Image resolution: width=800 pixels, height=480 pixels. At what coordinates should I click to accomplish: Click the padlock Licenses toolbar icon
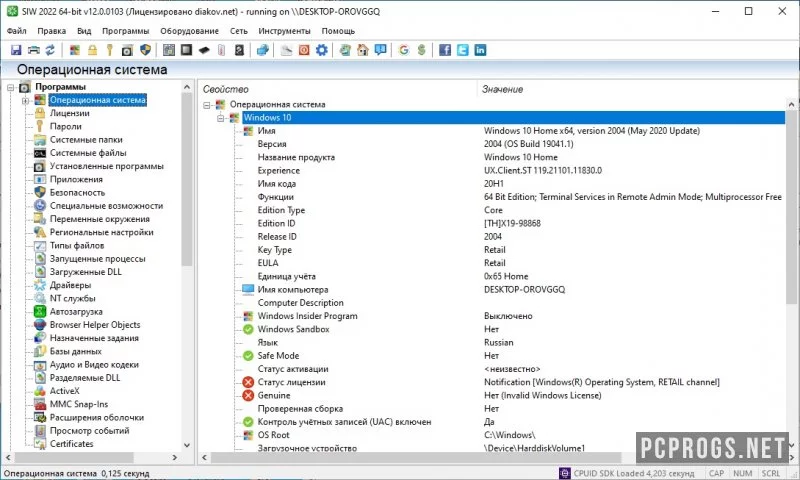[92, 50]
